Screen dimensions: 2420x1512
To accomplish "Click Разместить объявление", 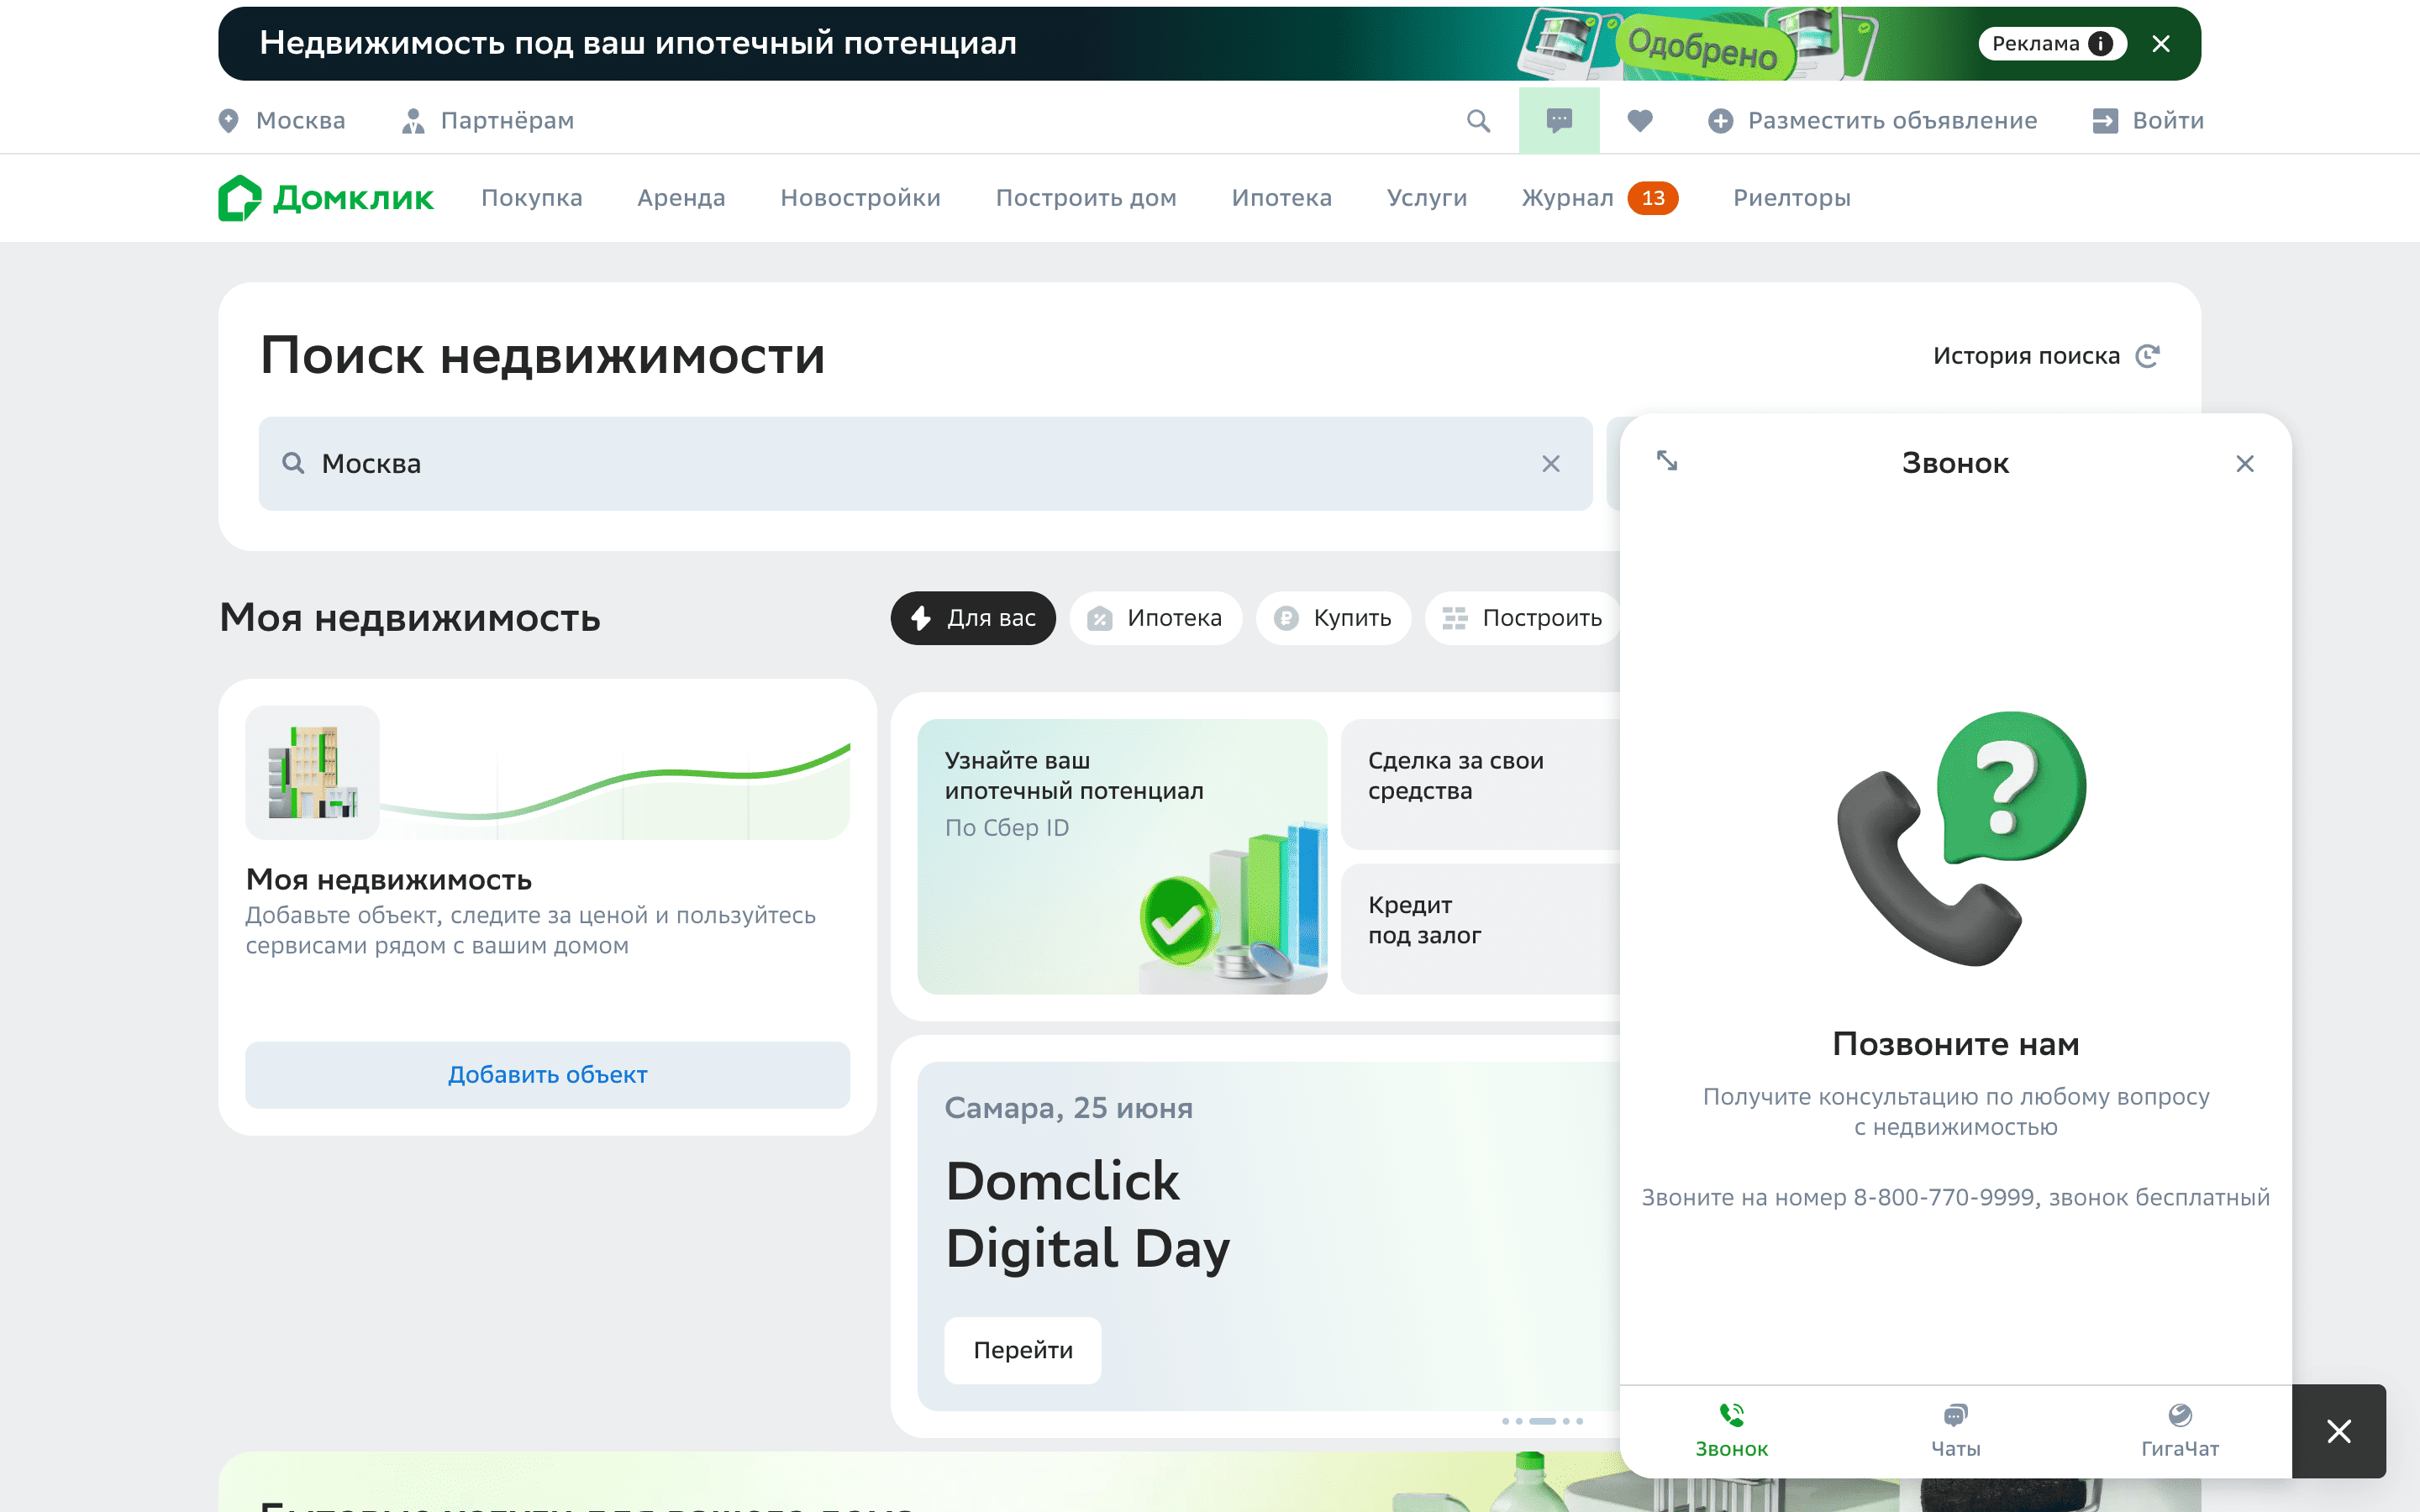I will (x=1872, y=121).
